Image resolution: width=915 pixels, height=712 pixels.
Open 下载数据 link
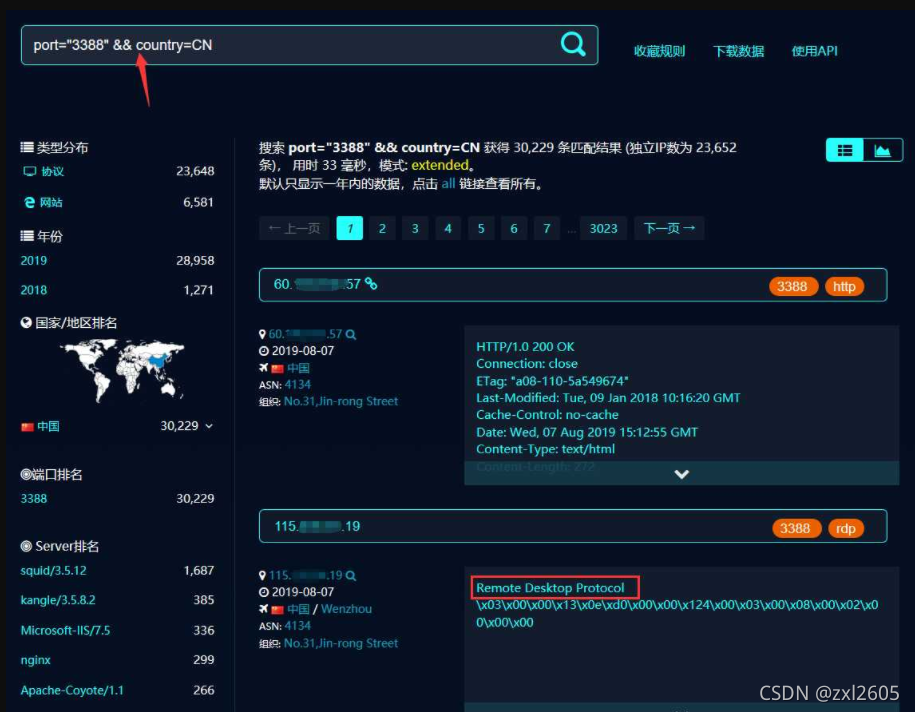tap(738, 51)
